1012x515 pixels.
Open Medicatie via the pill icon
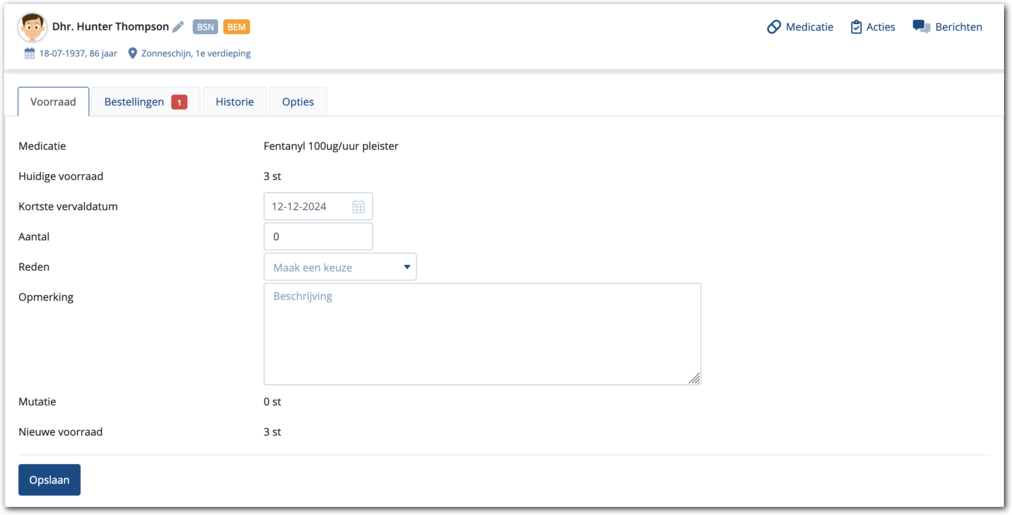(x=774, y=27)
